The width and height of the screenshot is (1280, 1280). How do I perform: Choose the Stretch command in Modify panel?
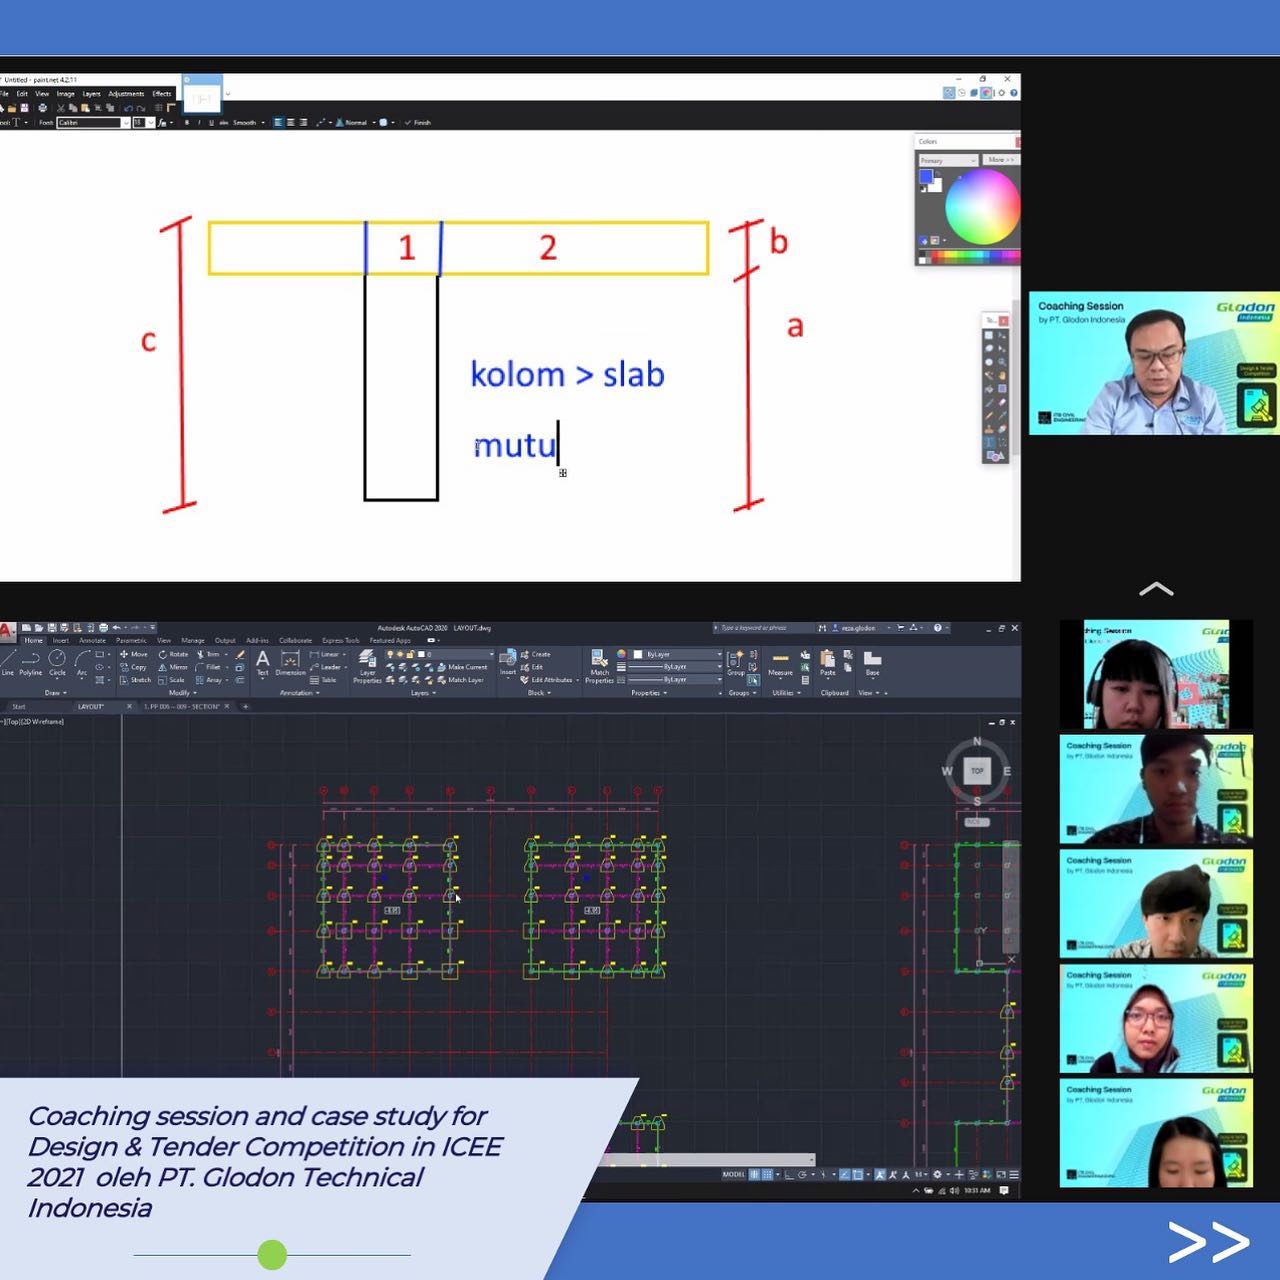pos(135,680)
